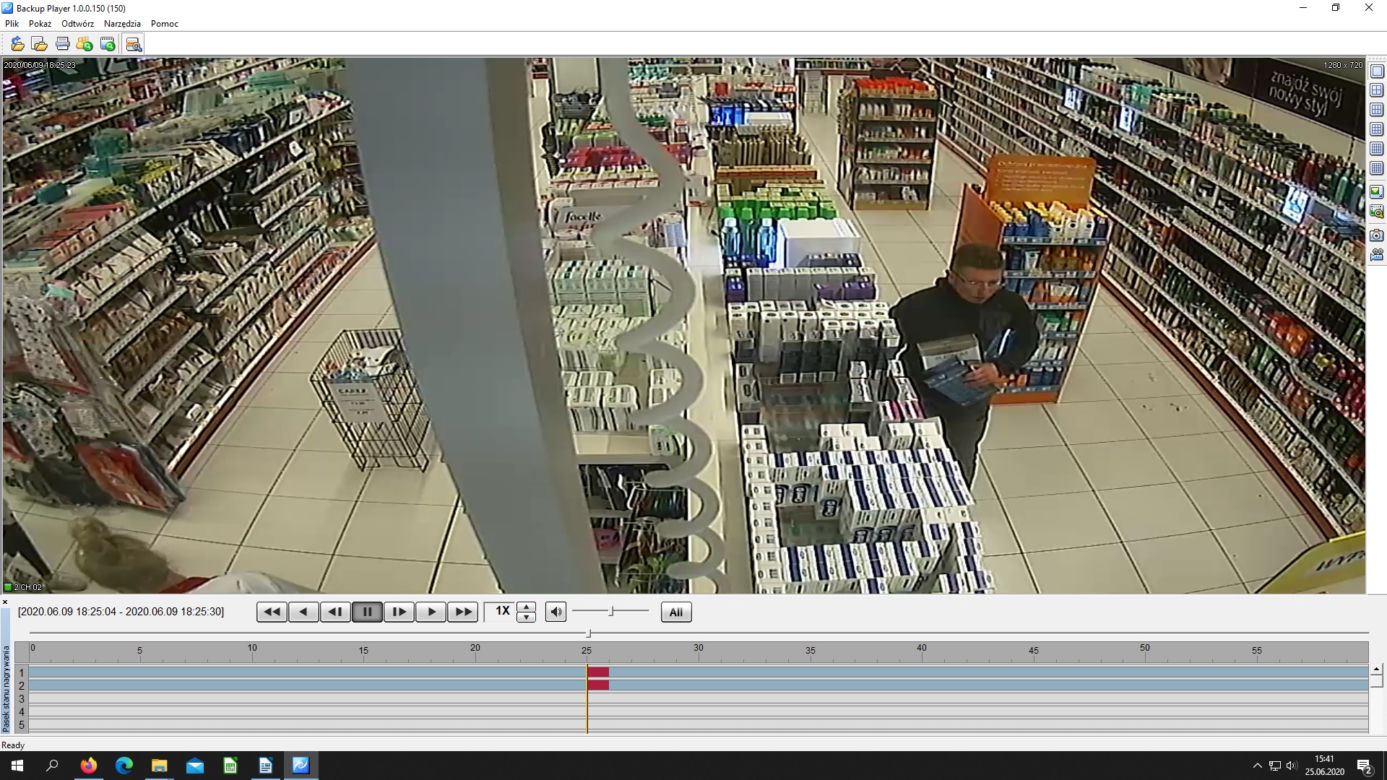
Task: Click the All button
Action: click(676, 612)
